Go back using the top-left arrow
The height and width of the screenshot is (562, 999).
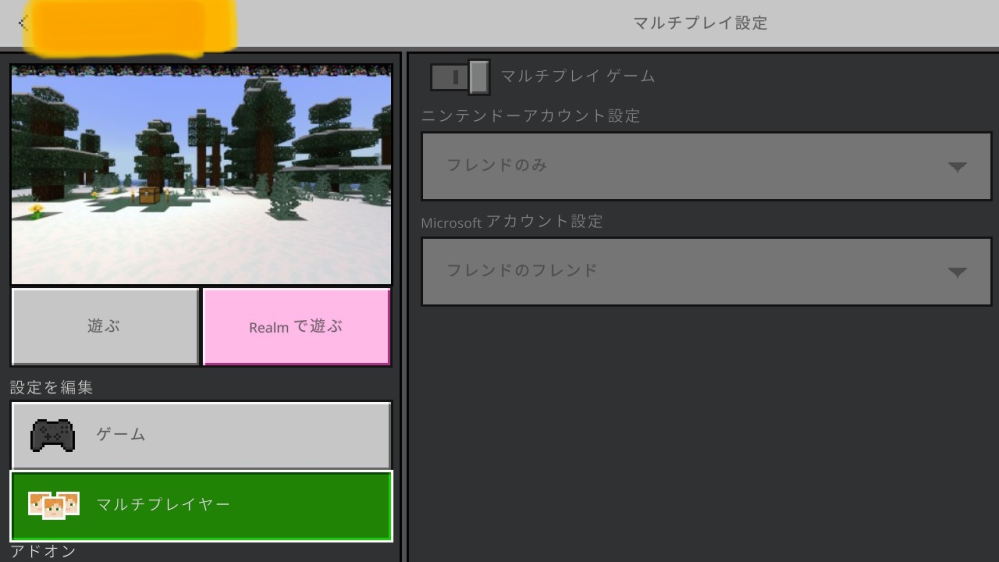click(x=23, y=24)
